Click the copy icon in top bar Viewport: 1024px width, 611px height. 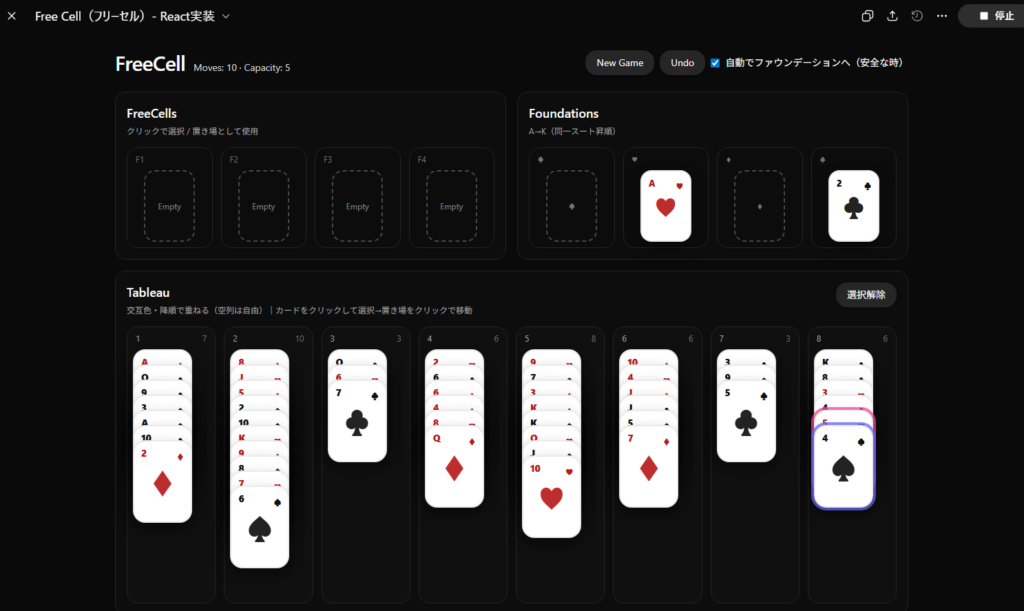tap(867, 16)
